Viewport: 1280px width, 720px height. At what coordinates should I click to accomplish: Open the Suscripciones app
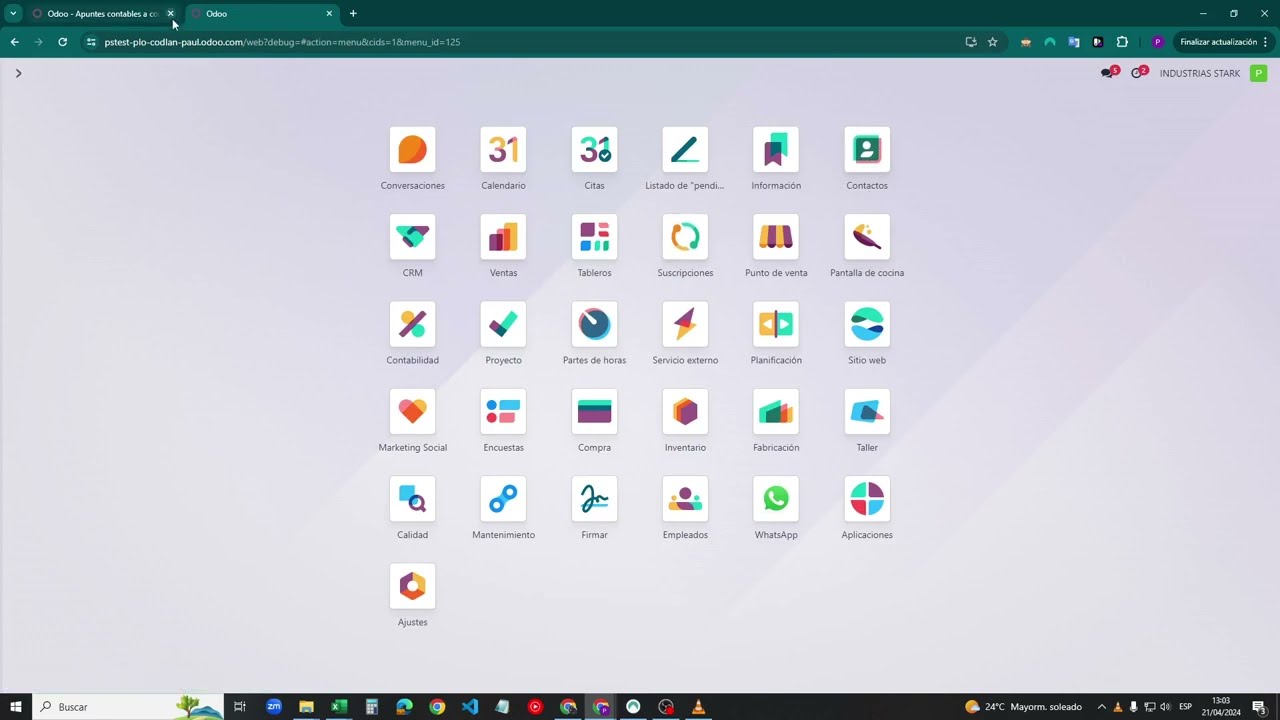point(685,237)
